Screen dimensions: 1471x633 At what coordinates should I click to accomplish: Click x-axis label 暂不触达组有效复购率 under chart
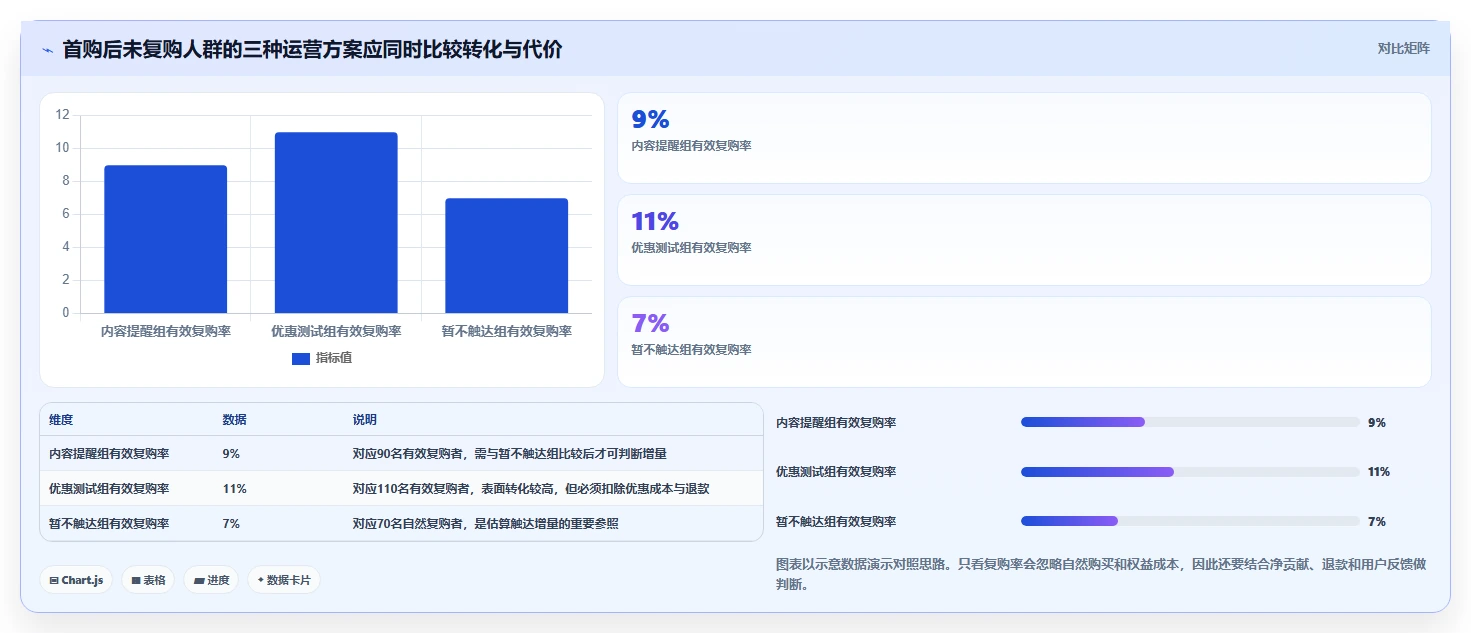pos(507,331)
